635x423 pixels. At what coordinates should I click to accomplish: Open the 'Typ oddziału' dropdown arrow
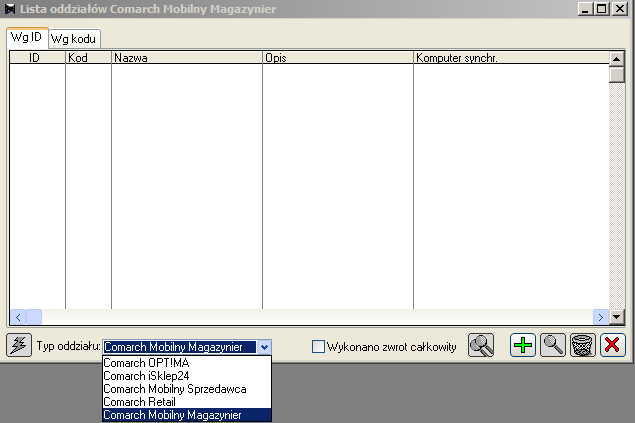tap(264, 347)
